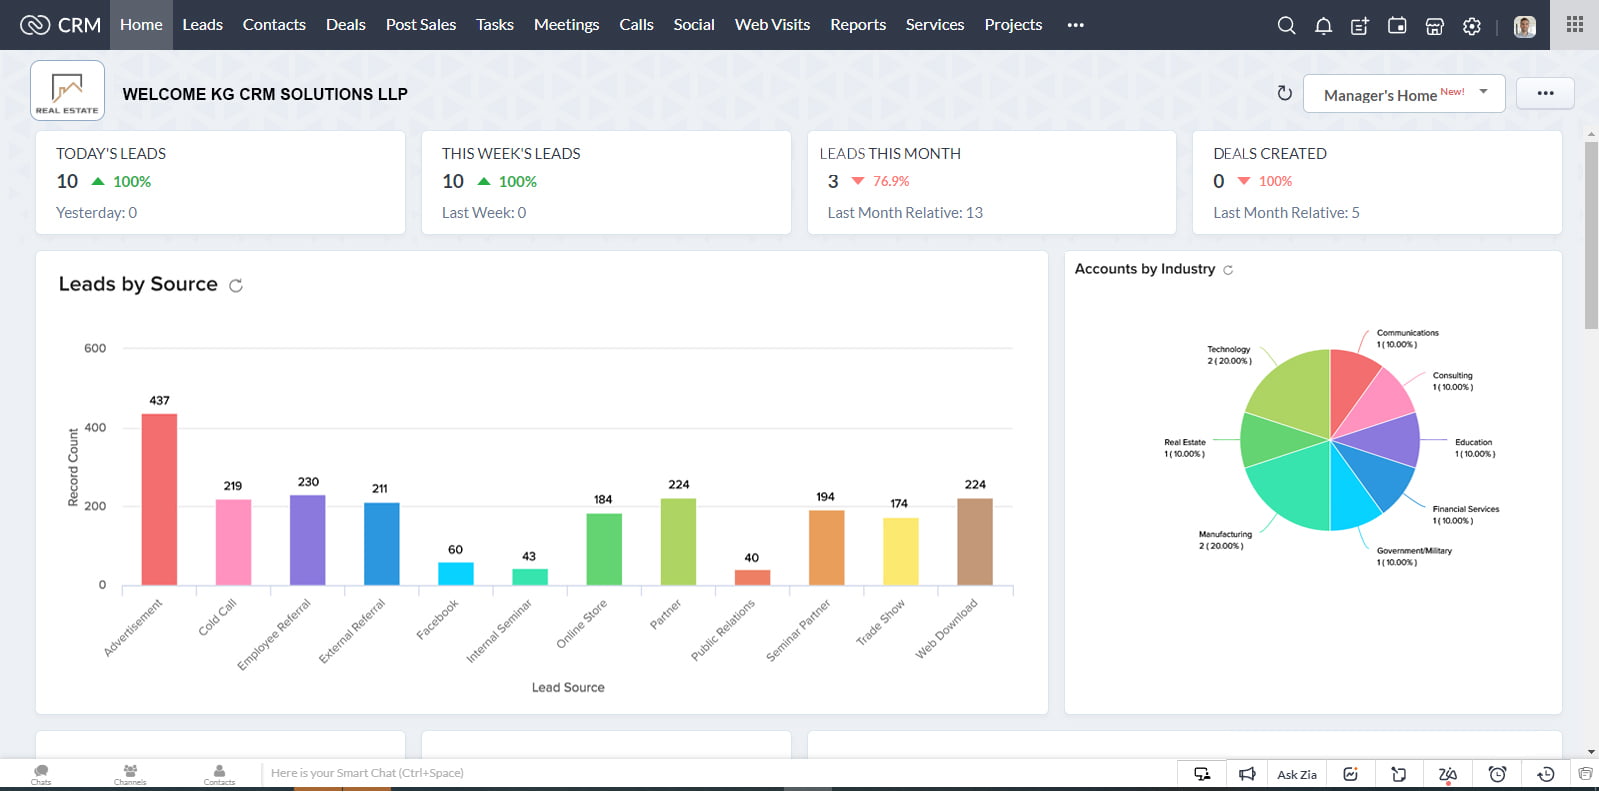Screen dimensions: 1599x794
Task: Open the apps grid launcher
Action: (x=1575, y=24)
